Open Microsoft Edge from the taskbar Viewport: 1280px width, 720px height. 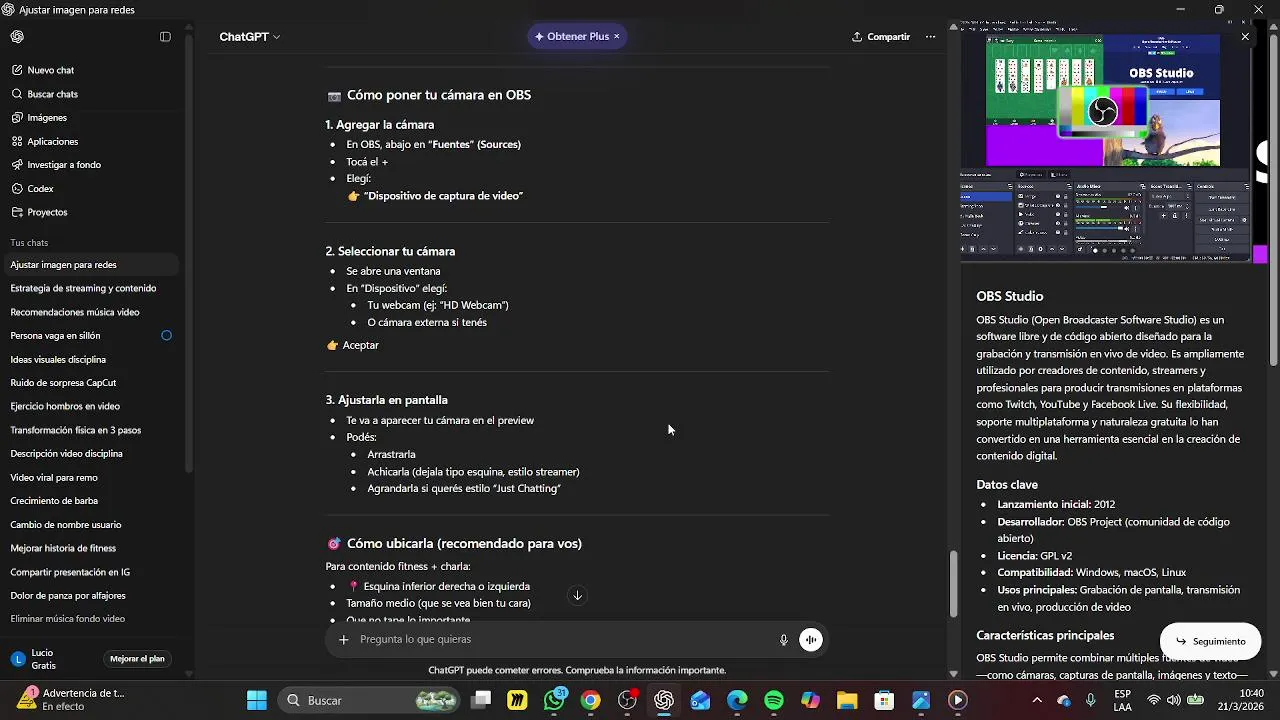click(737, 701)
